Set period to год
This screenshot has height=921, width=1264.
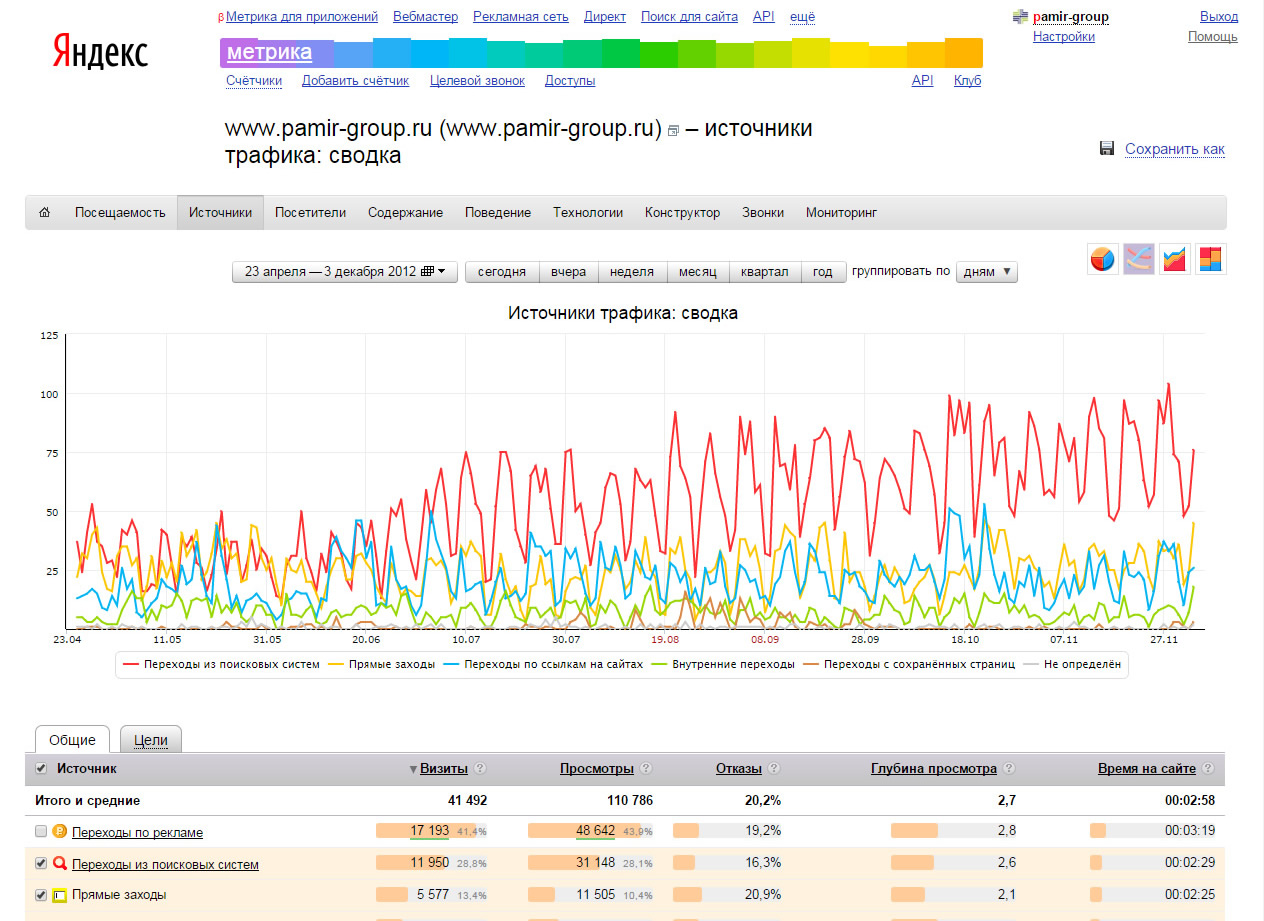click(x=823, y=271)
